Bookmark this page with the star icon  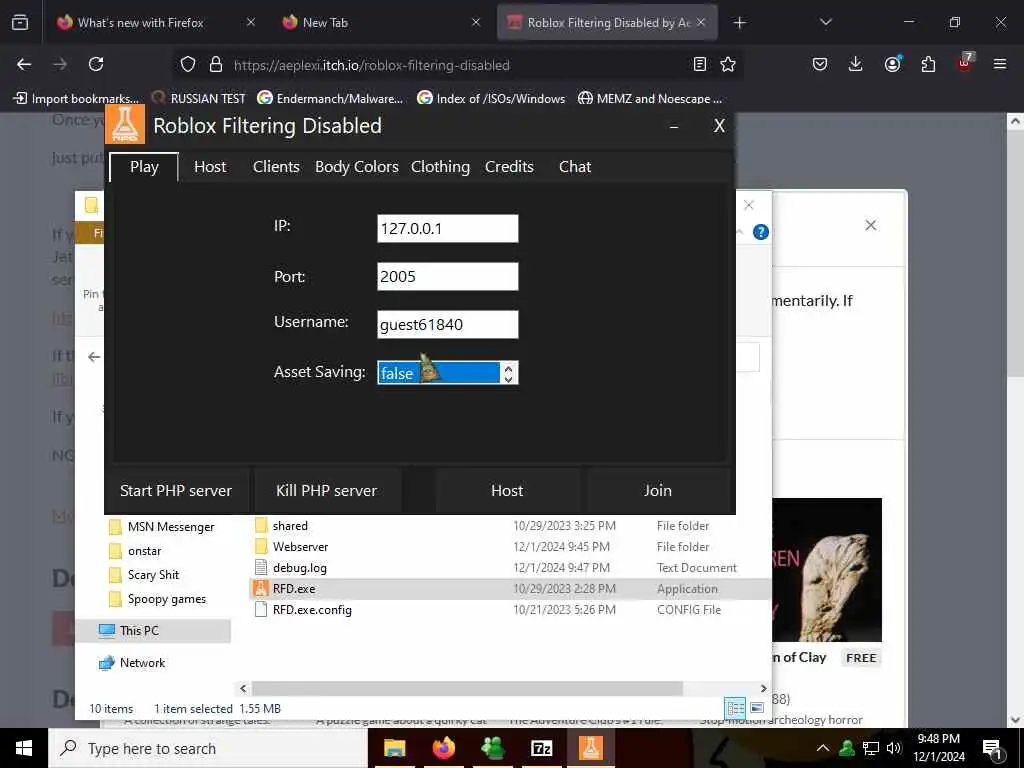point(728,64)
